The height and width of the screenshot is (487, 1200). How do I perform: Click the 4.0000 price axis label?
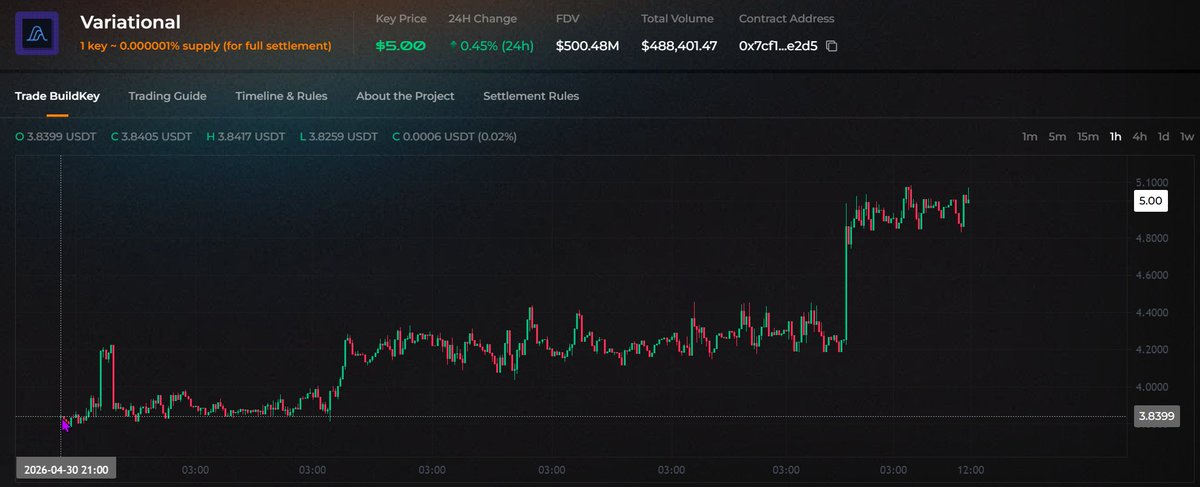pyautogui.click(x=1153, y=386)
